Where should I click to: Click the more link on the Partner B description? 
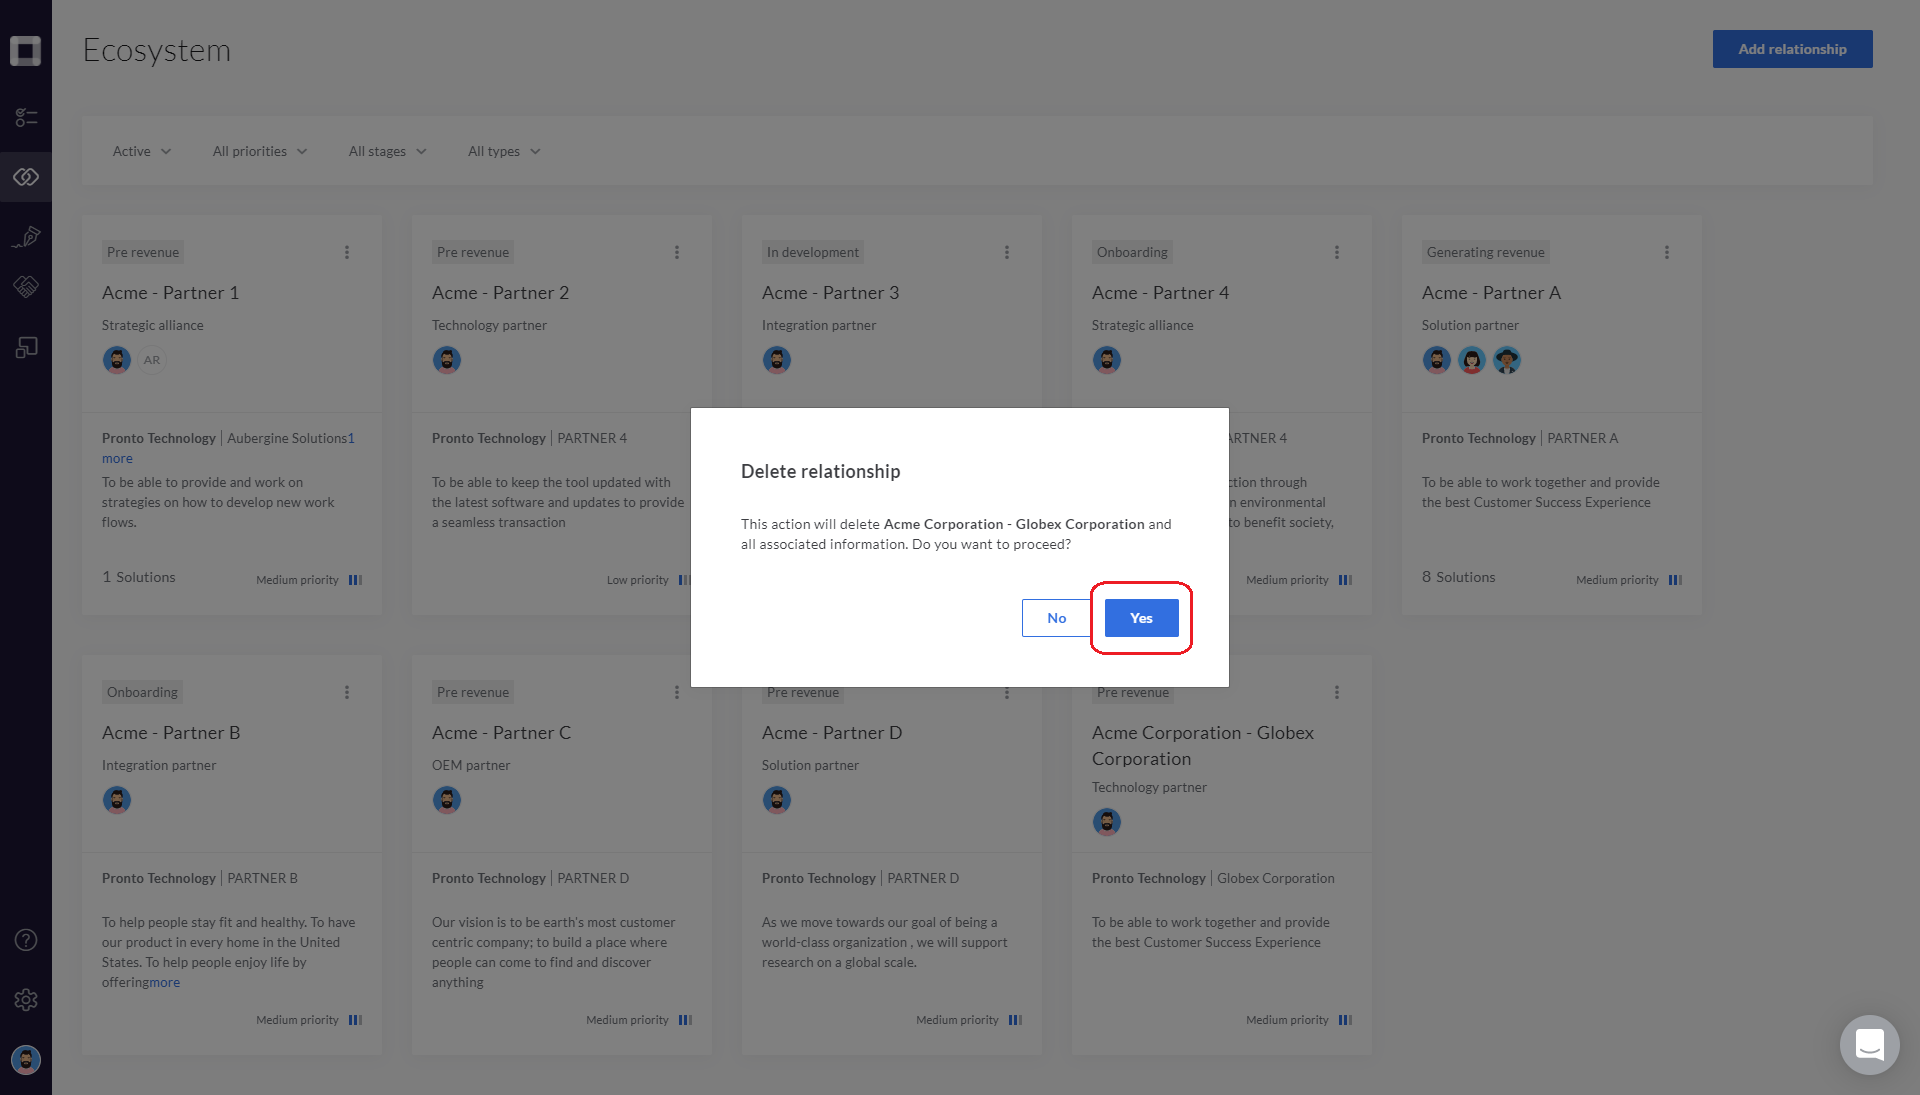point(165,983)
